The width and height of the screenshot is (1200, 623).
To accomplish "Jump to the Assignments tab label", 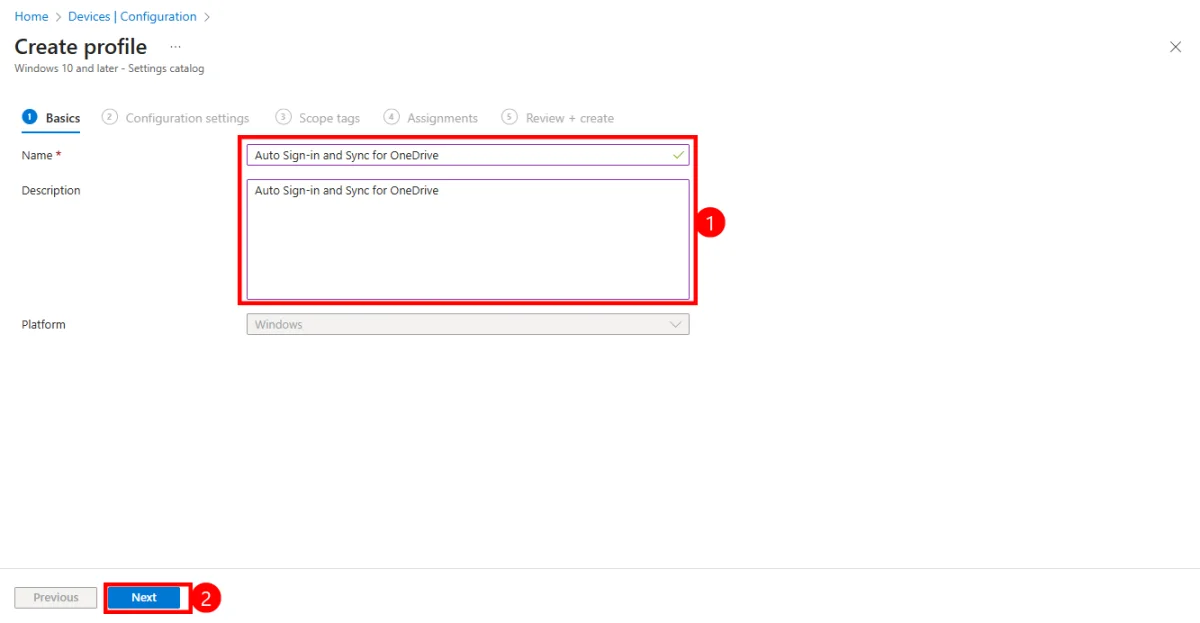I will pos(442,118).
